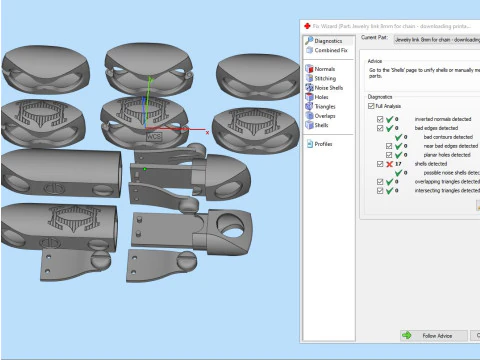Click the Normals cube icon

click(309, 69)
